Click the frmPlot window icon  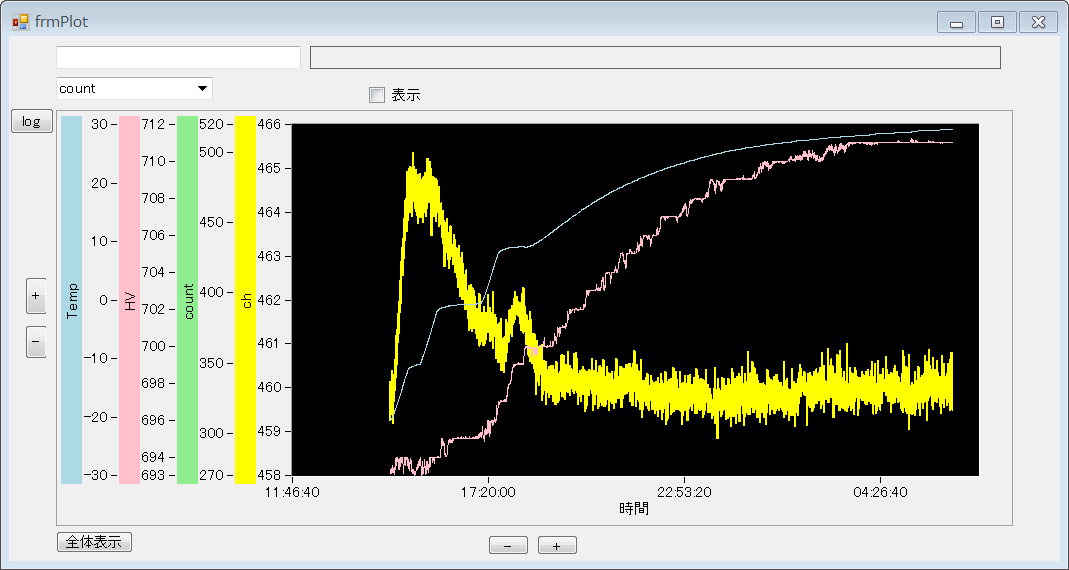[20, 22]
